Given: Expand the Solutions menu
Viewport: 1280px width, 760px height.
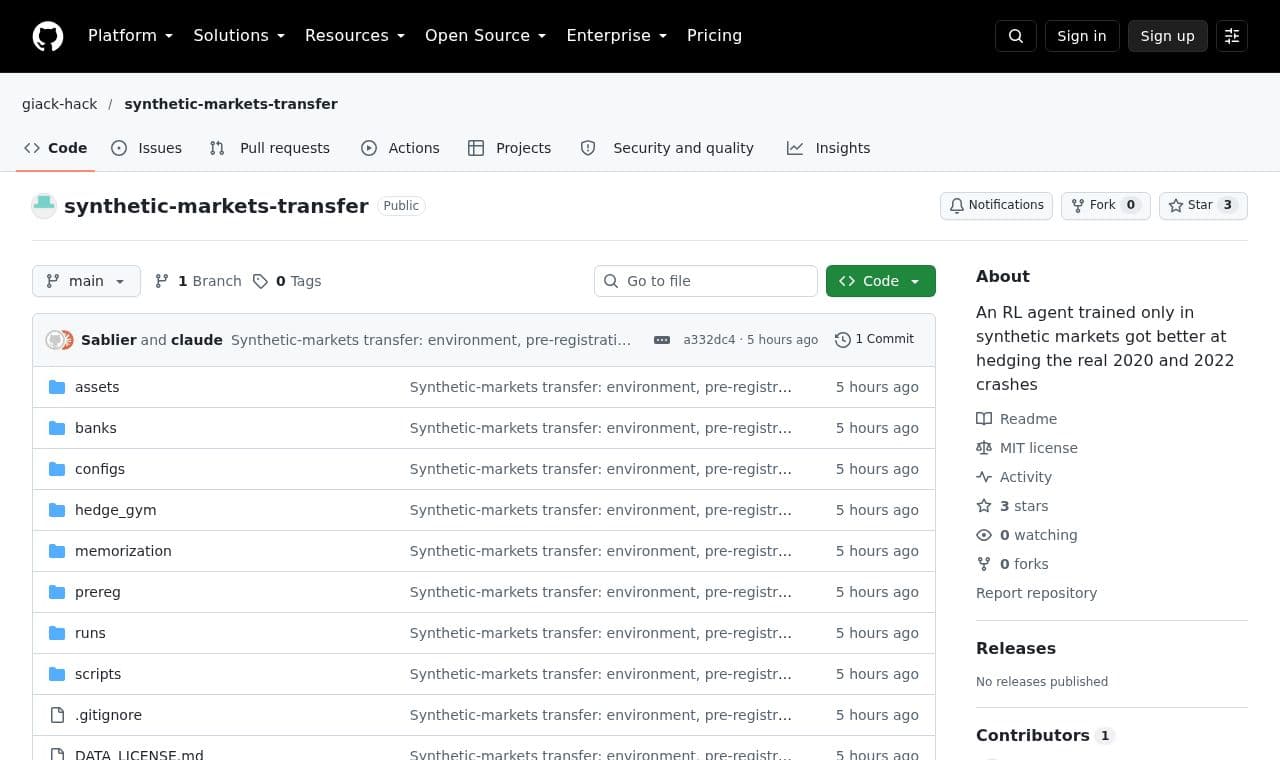Looking at the screenshot, I should click(x=239, y=36).
